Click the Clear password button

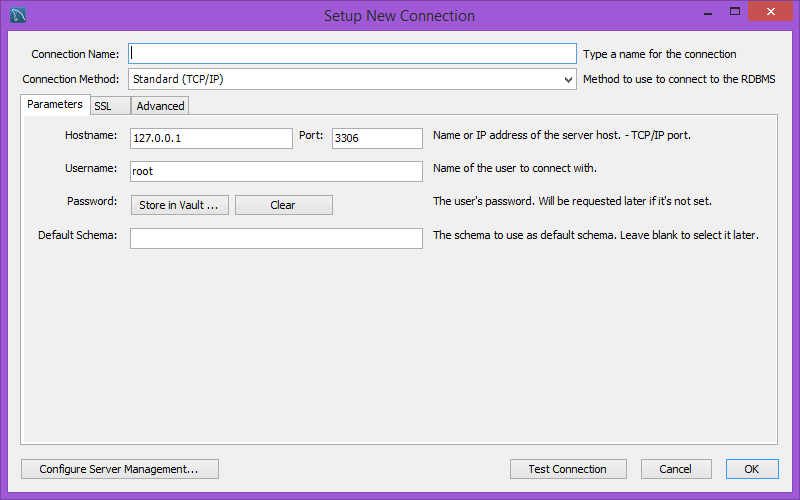284,205
